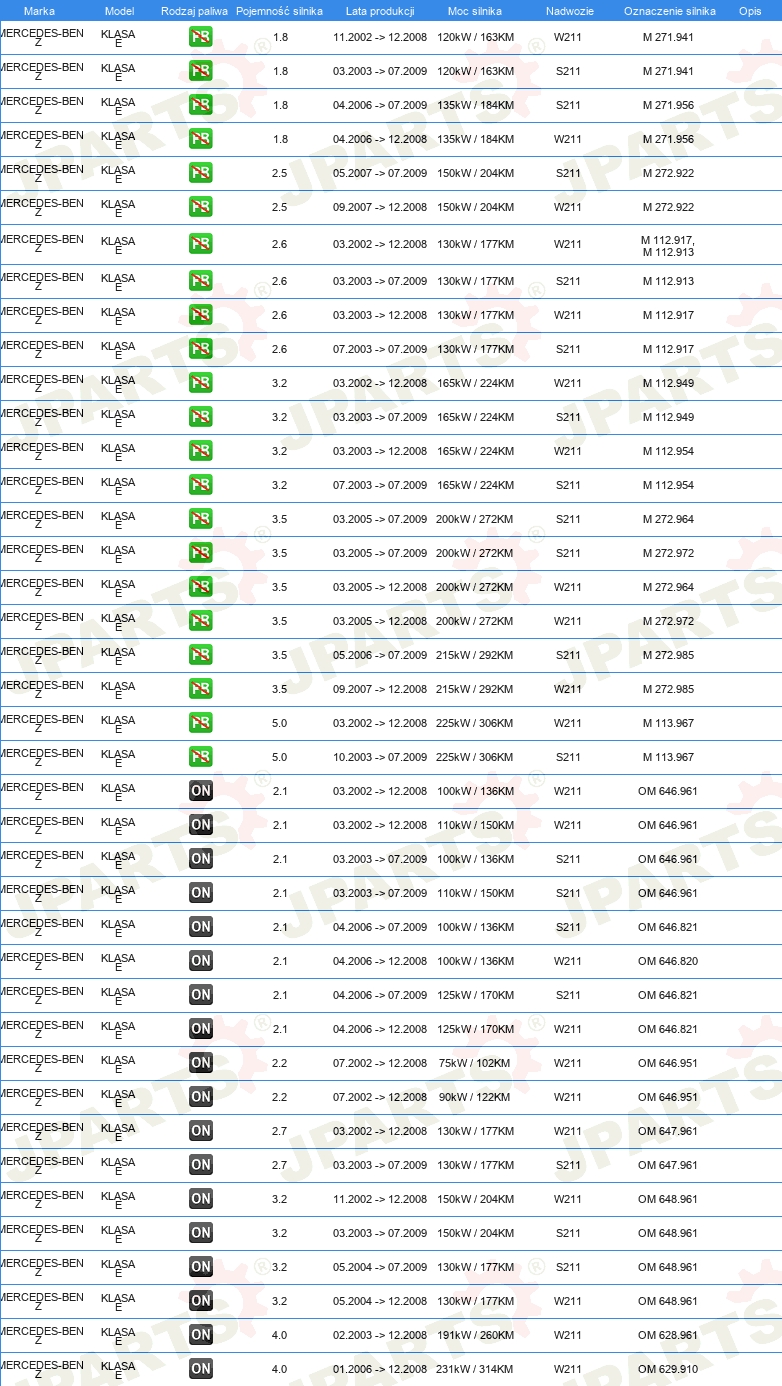
Task: Click ON diesel icon in OM 628.961 row
Action: 201,1335
